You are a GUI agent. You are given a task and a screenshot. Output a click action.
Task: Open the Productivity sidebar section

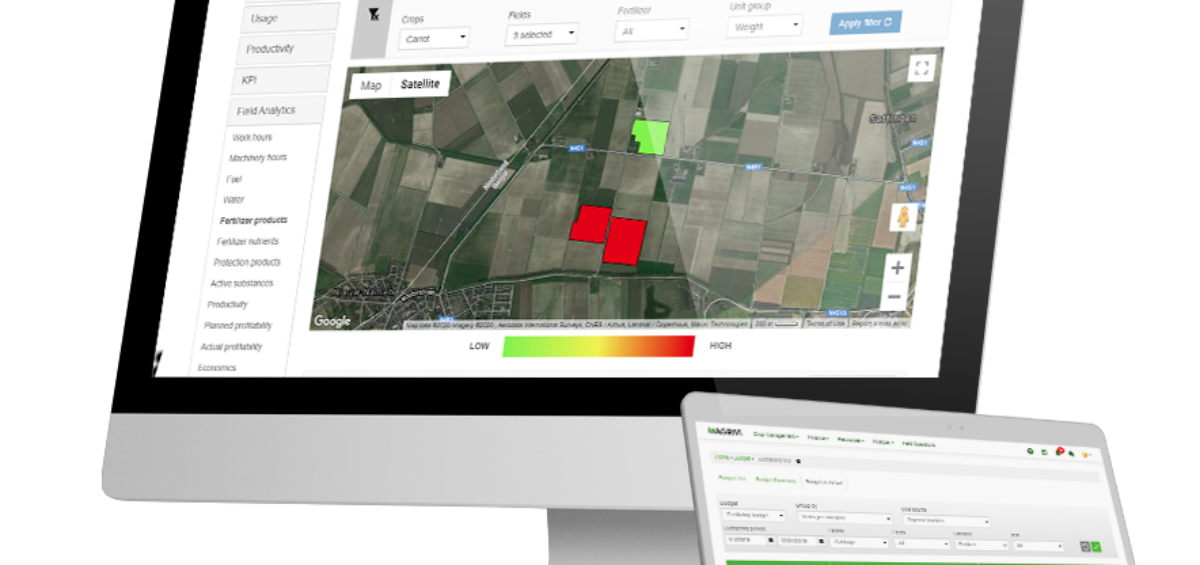[286, 49]
